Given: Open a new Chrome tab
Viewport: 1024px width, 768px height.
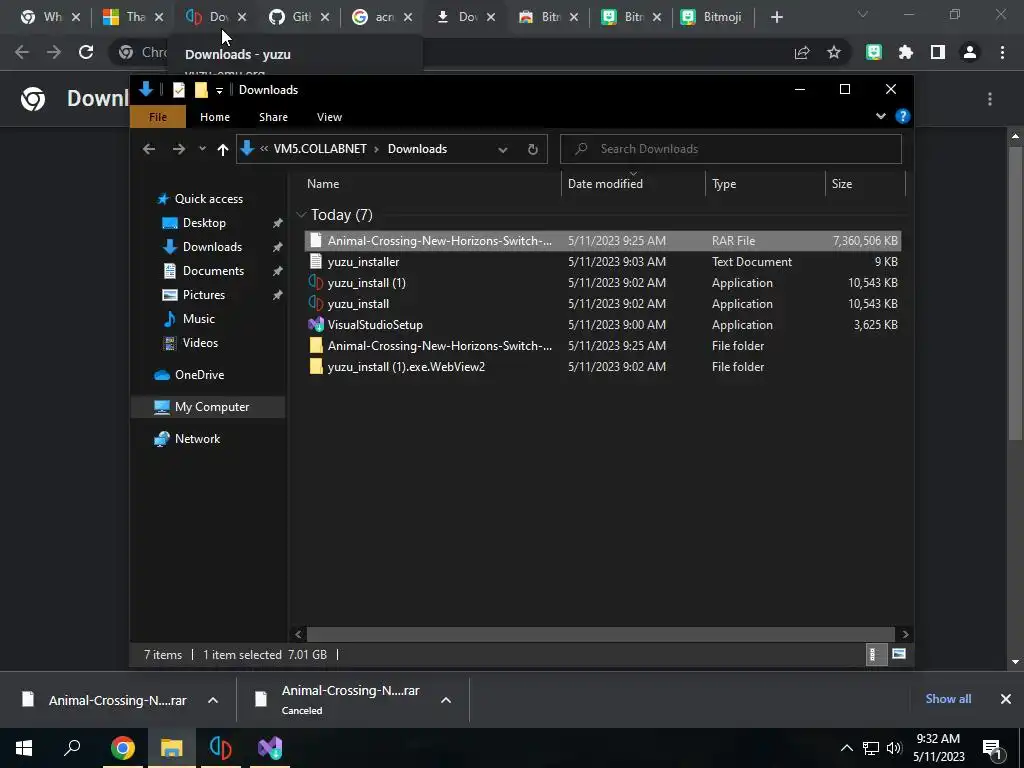Looking at the screenshot, I should point(776,18).
